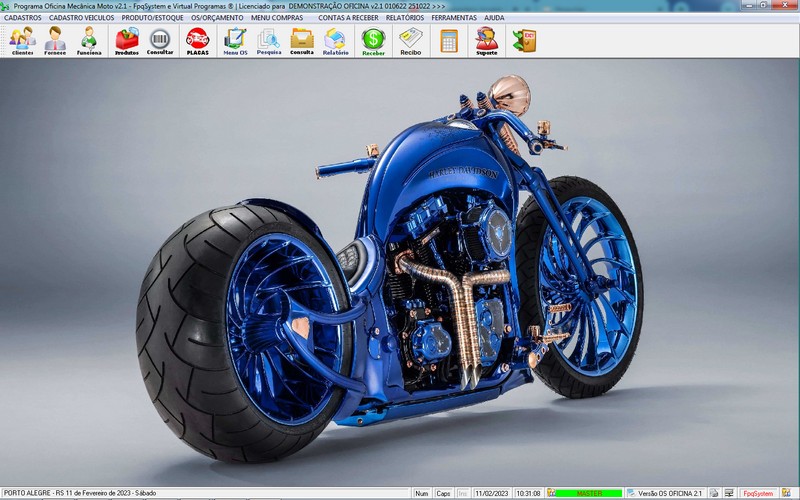This screenshot has width=800, height=500.
Task: Open the OS/ORÇAMENTO menu
Action: 217,18
